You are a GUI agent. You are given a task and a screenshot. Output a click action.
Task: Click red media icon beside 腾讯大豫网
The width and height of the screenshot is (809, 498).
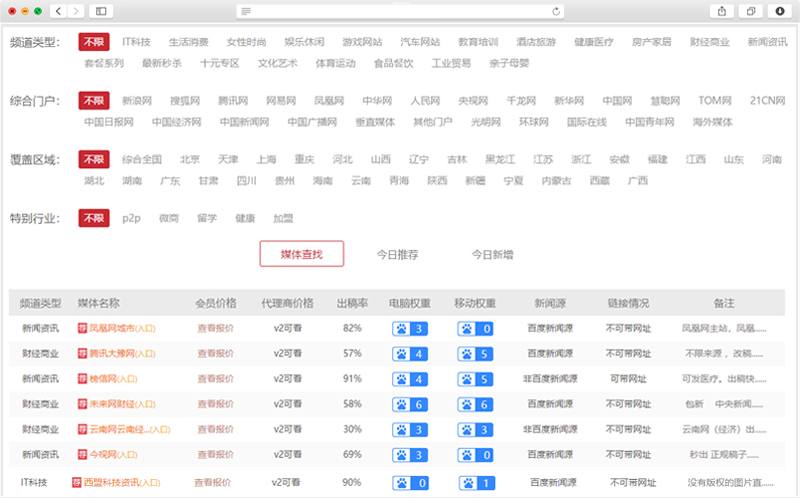point(82,354)
